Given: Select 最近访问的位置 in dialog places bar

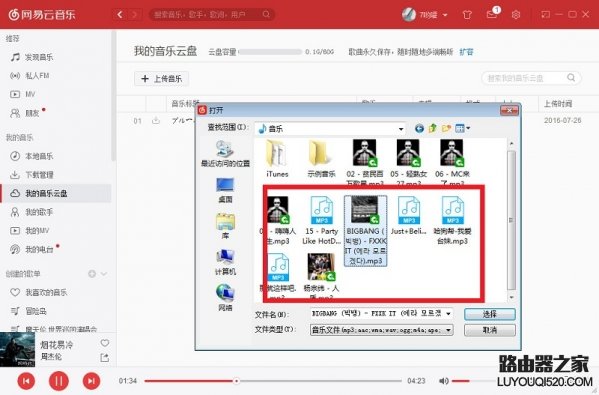Looking at the screenshot, I should coord(225,154).
